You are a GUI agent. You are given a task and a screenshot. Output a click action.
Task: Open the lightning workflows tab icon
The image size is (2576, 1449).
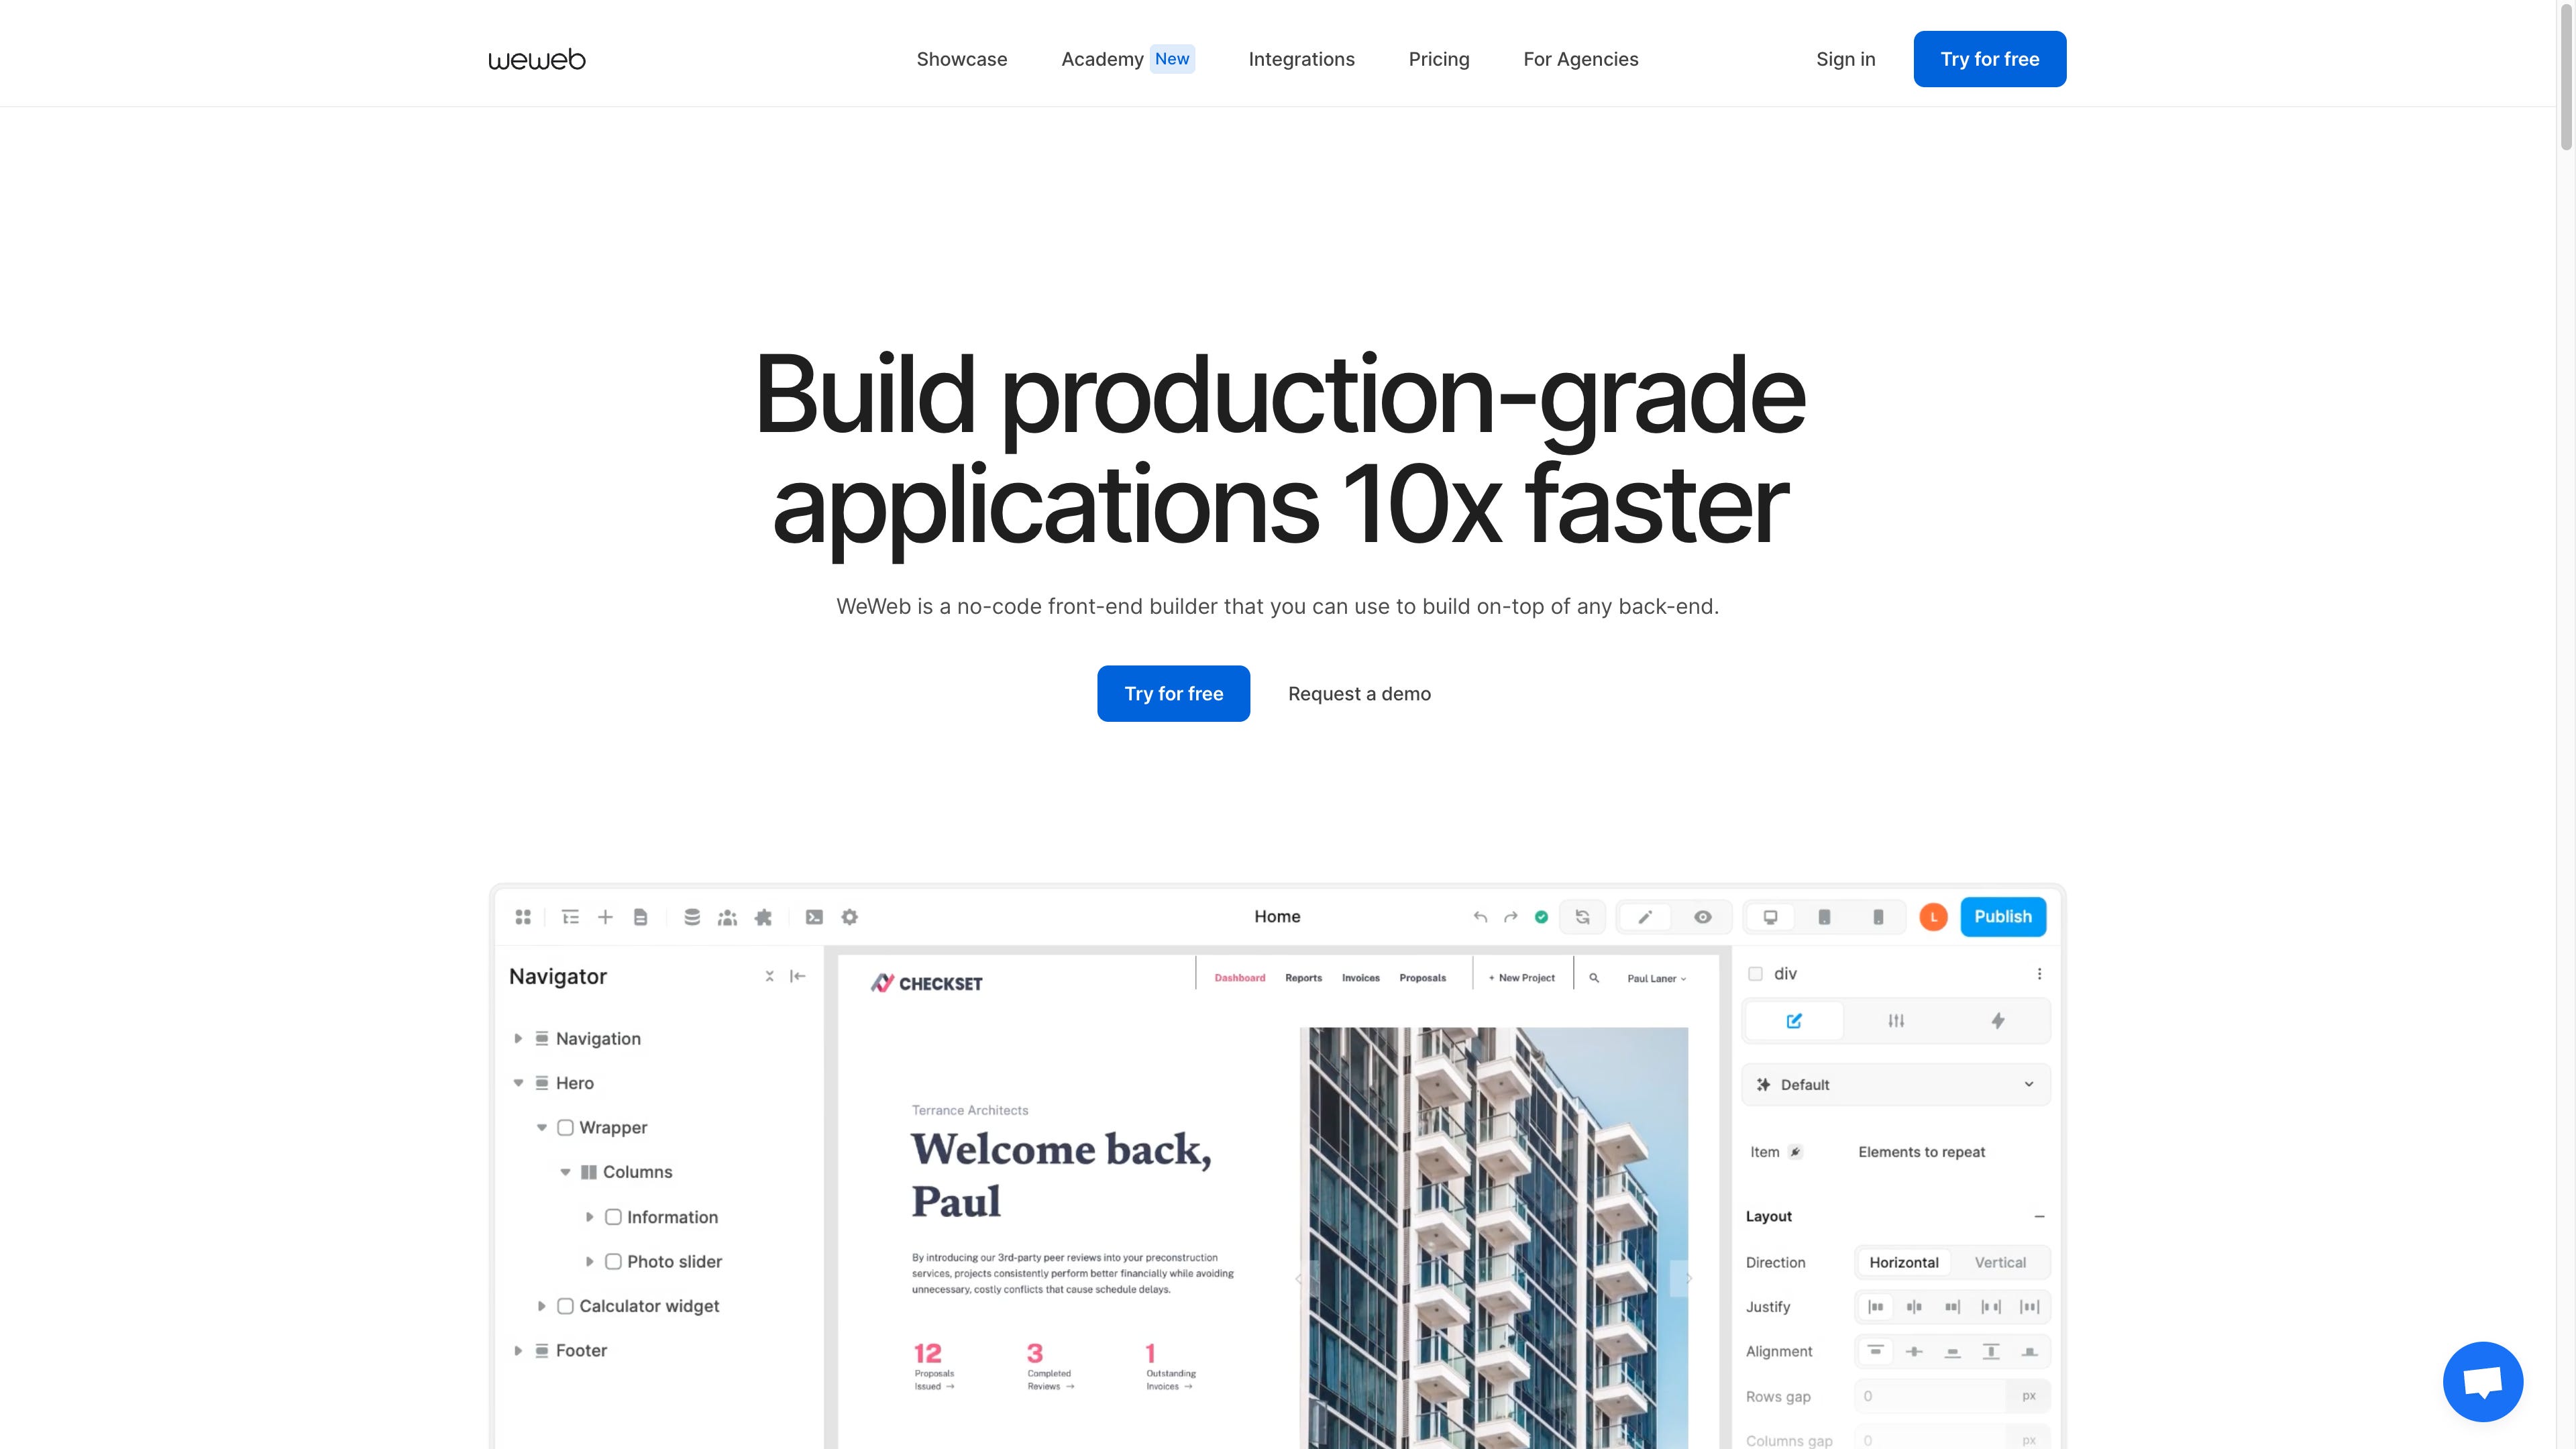[1998, 1021]
